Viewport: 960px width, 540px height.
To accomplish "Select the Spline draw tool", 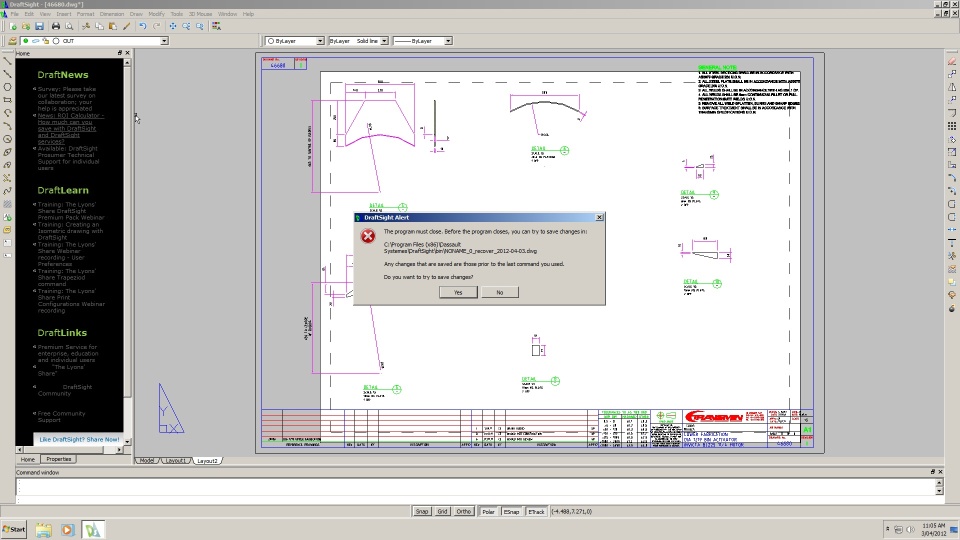I will [7, 191].
